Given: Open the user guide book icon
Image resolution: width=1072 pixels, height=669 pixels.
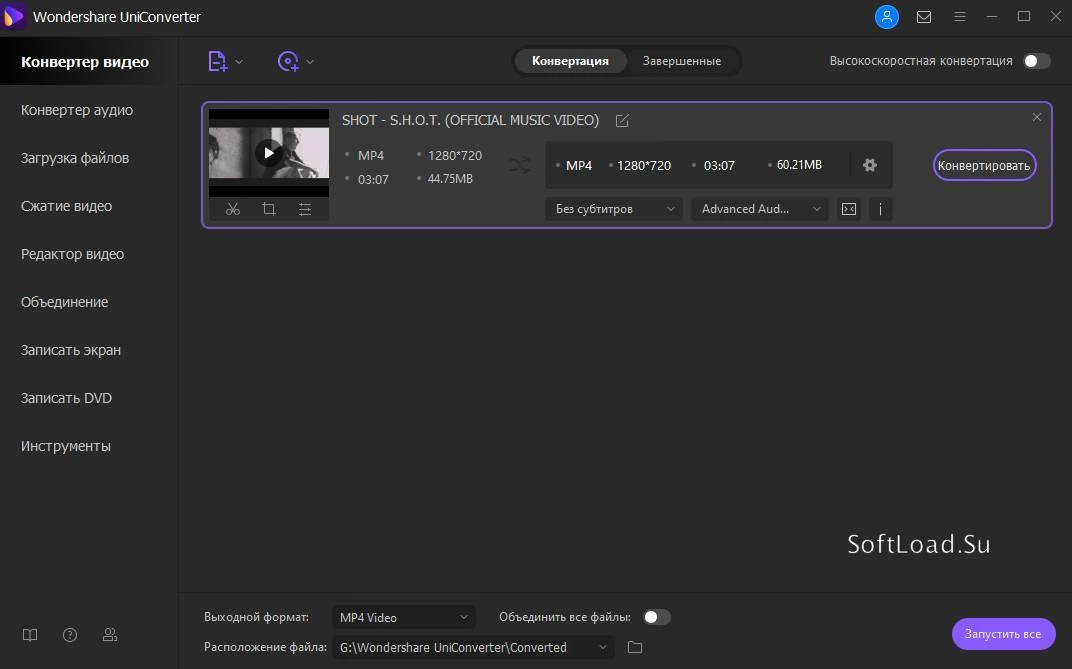Looking at the screenshot, I should 30,635.
